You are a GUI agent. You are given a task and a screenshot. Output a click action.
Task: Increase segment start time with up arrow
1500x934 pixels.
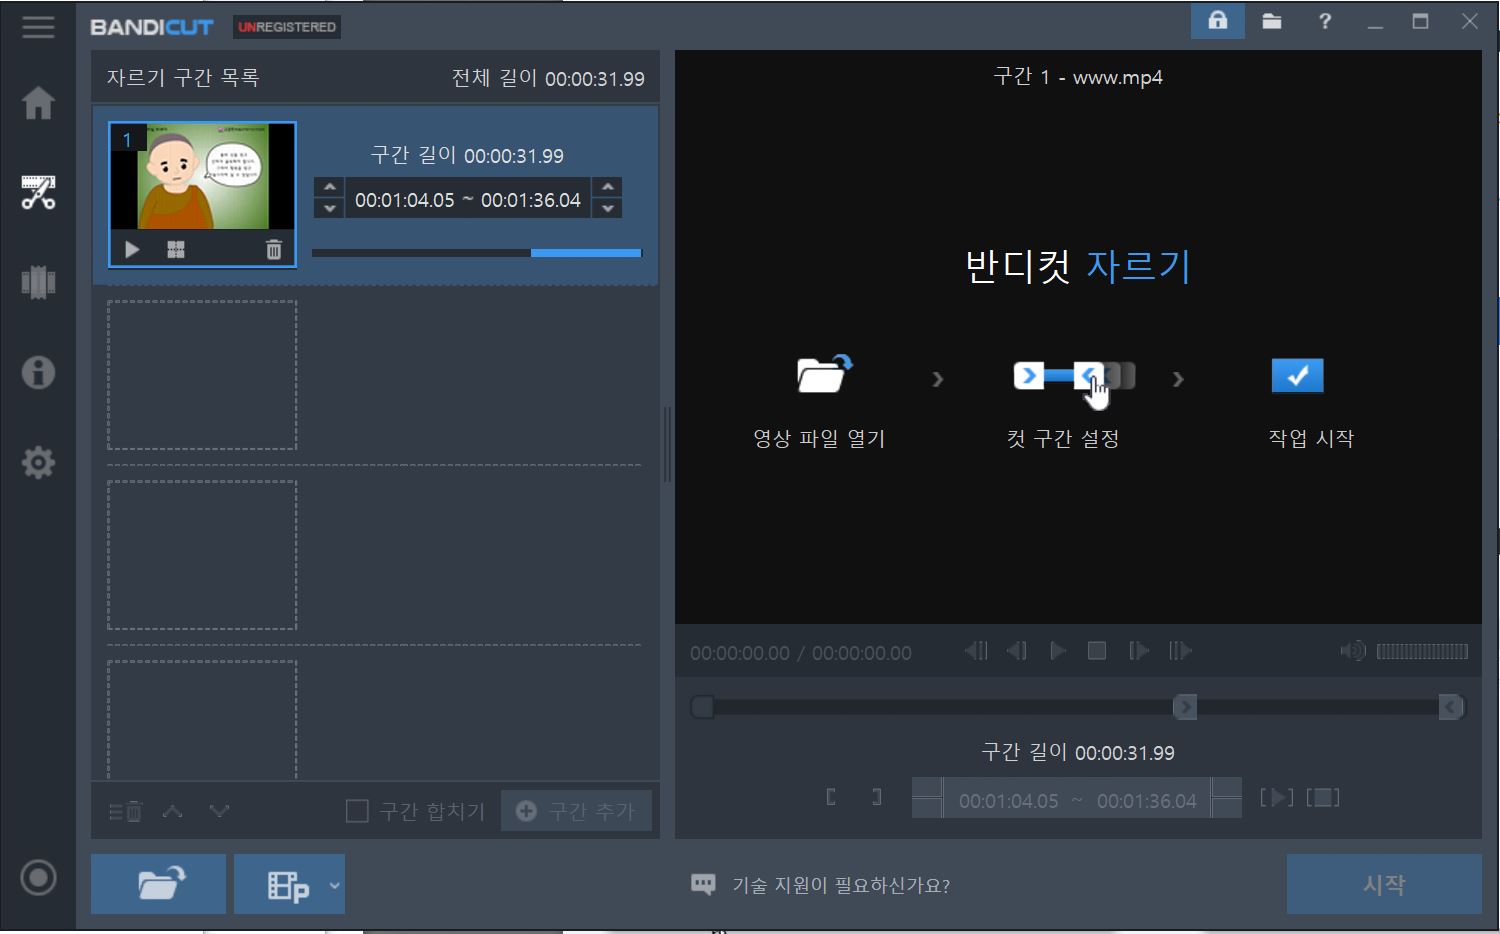329,187
